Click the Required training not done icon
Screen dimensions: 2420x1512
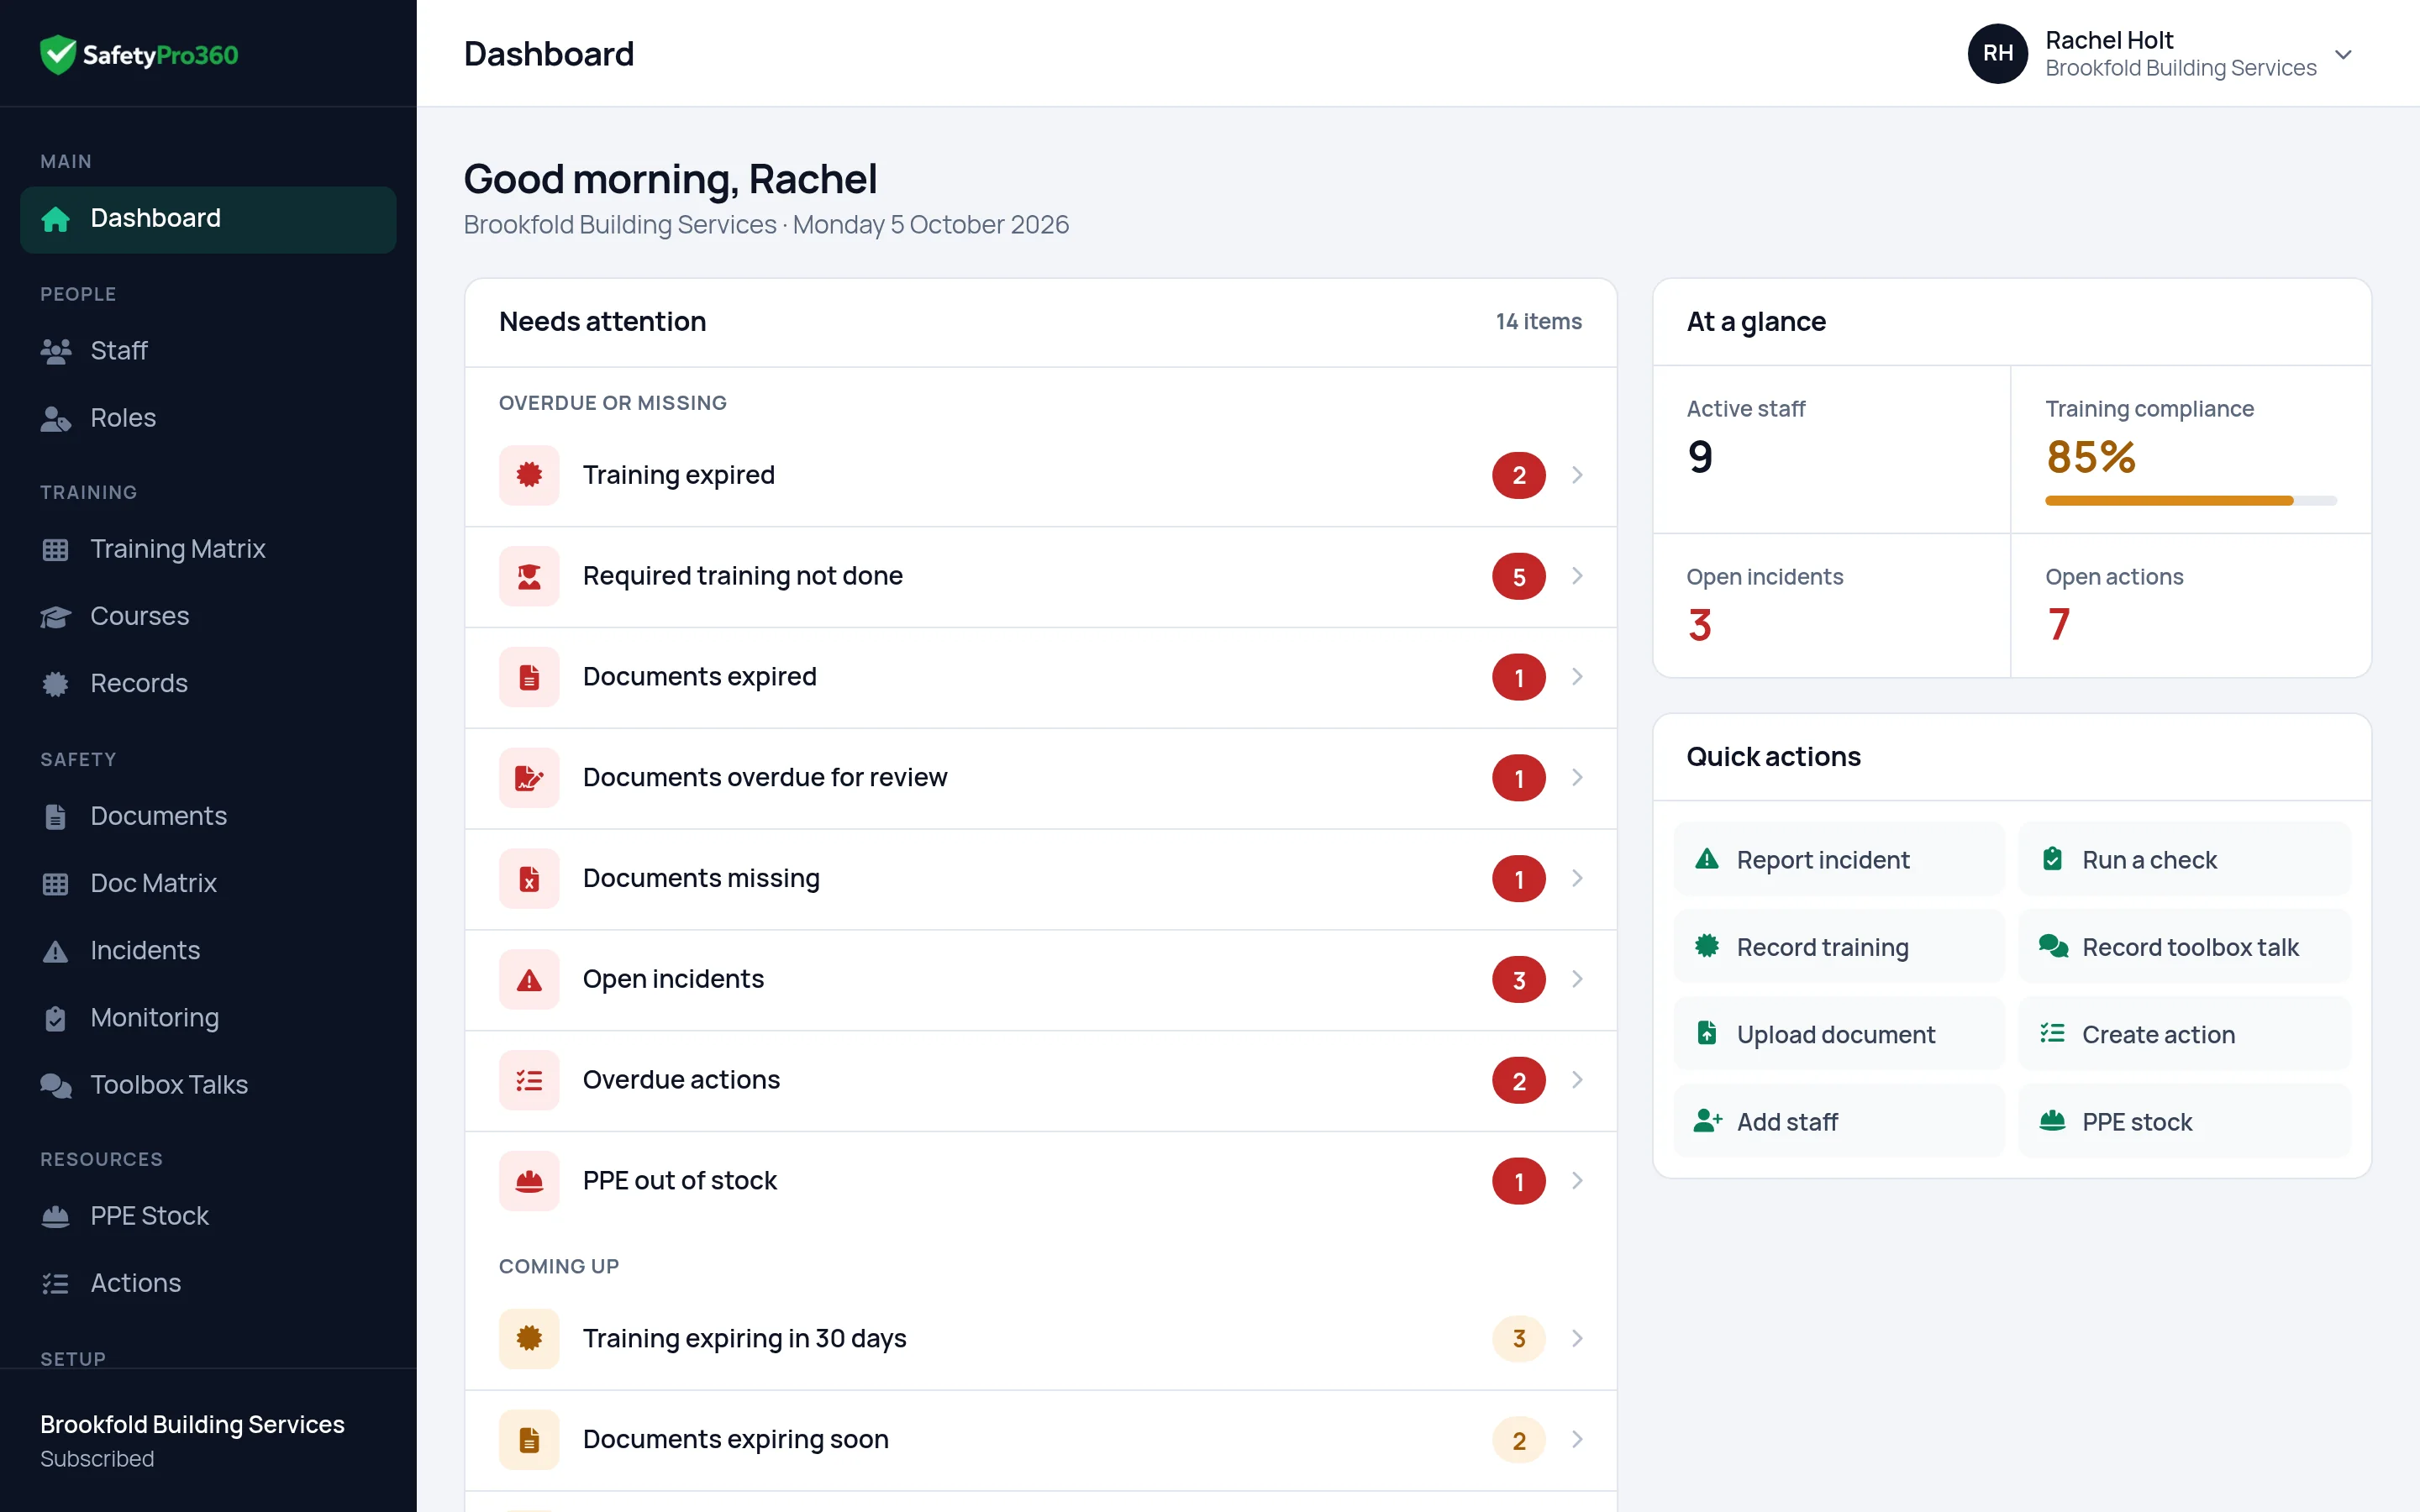(529, 576)
